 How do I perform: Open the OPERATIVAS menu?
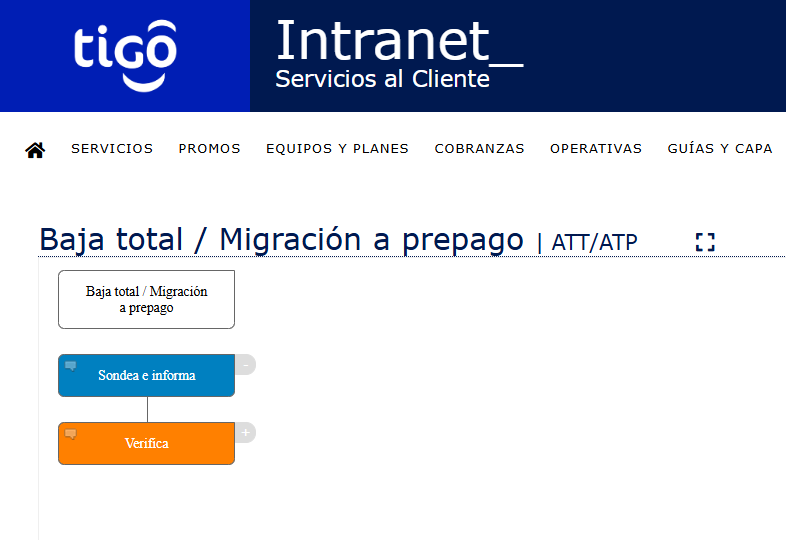tap(596, 149)
